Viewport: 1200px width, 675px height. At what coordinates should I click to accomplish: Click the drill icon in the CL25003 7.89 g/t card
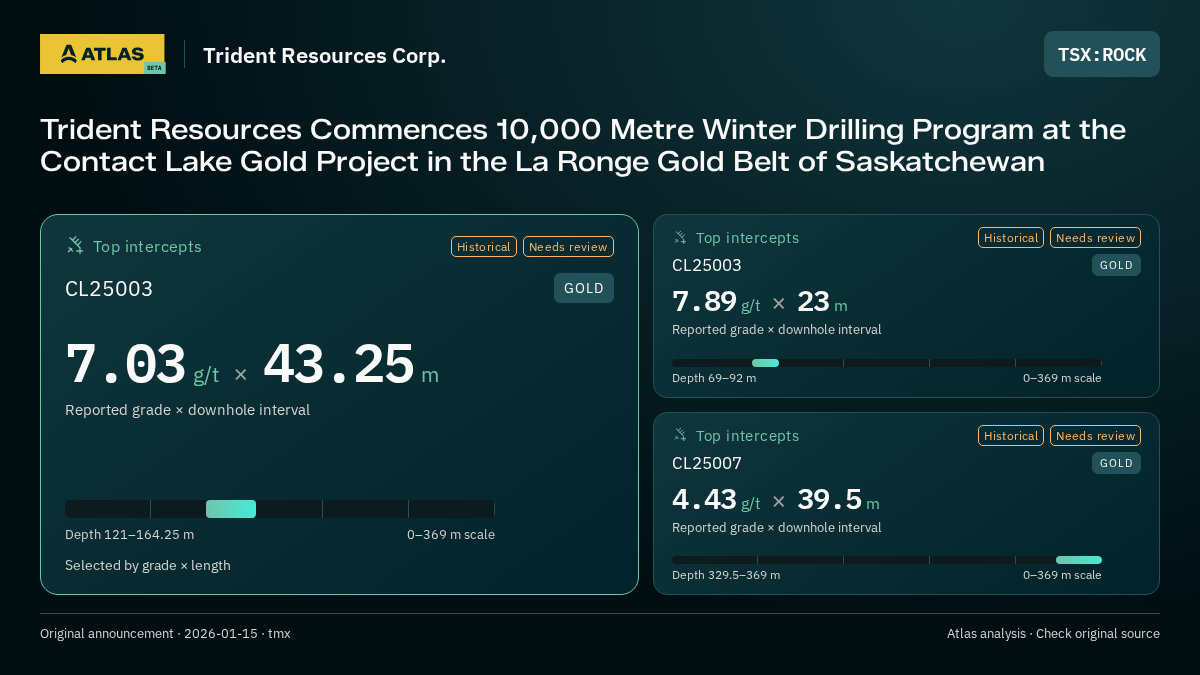(680, 237)
